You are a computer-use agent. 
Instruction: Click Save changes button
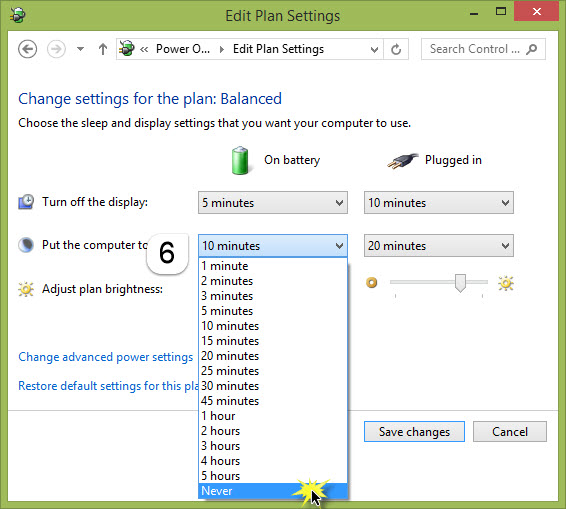(x=414, y=432)
